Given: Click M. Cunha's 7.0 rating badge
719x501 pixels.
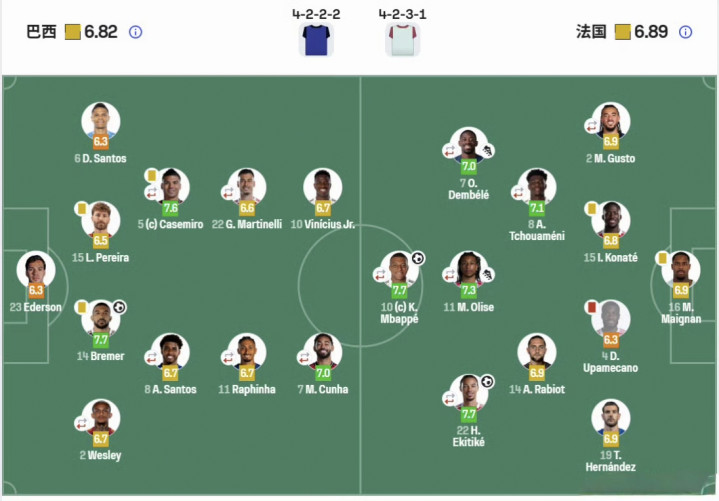Looking at the screenshot, I should [x=323, y=373].
